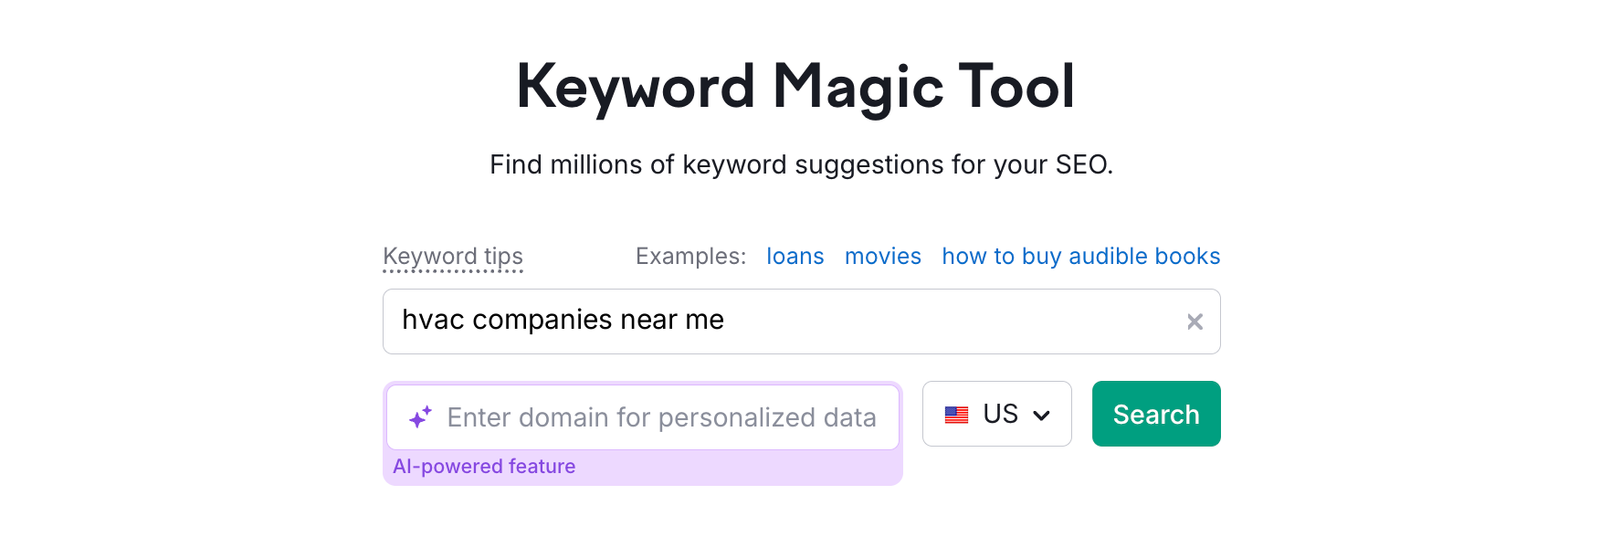Expand the country chevron arrow
Screen dimensions: 1600x548
click(1041, 415)
